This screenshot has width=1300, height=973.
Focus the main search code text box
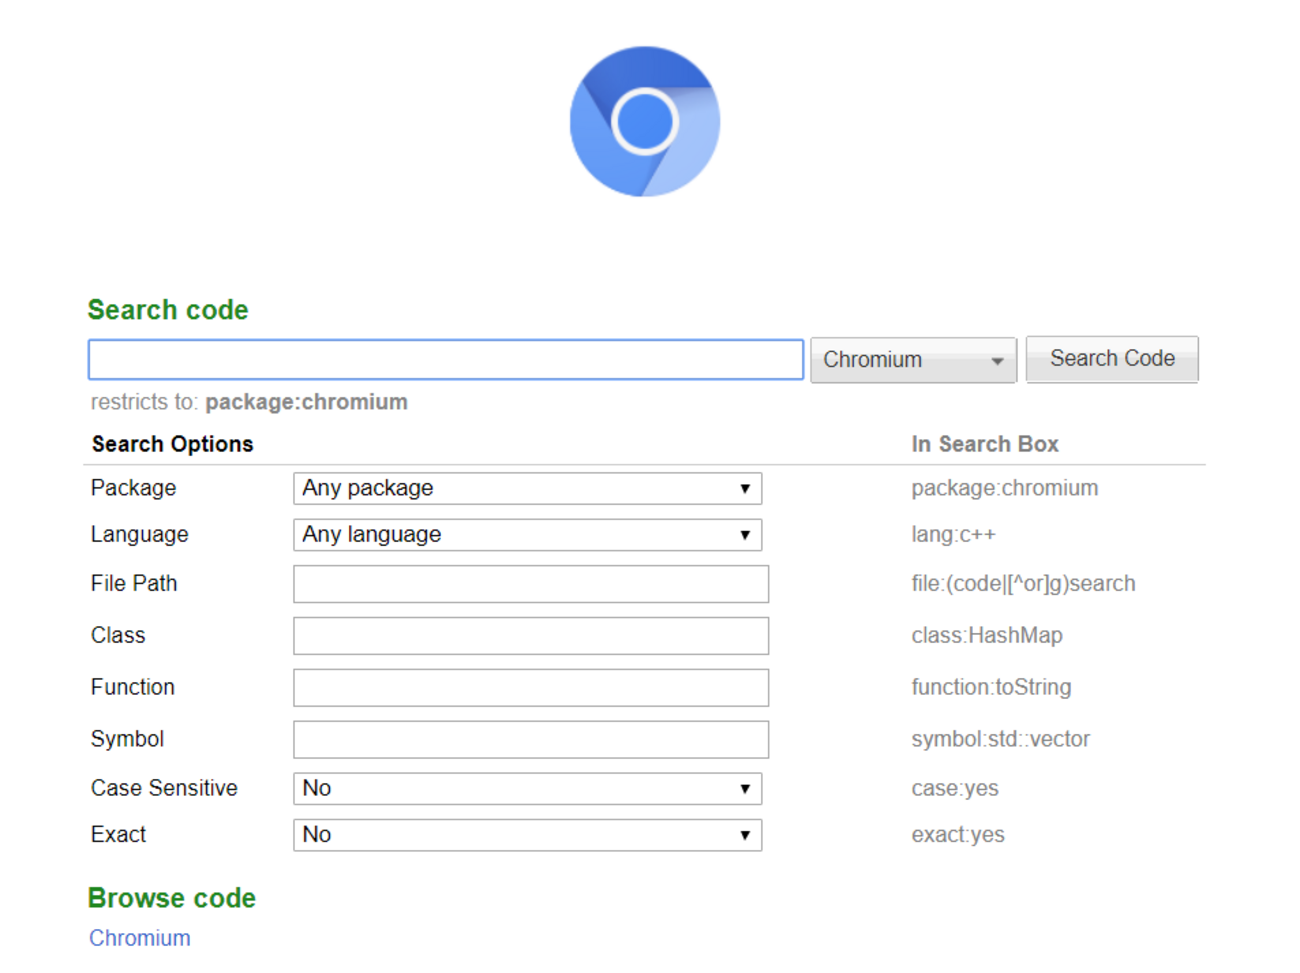[x=446, y=360]
